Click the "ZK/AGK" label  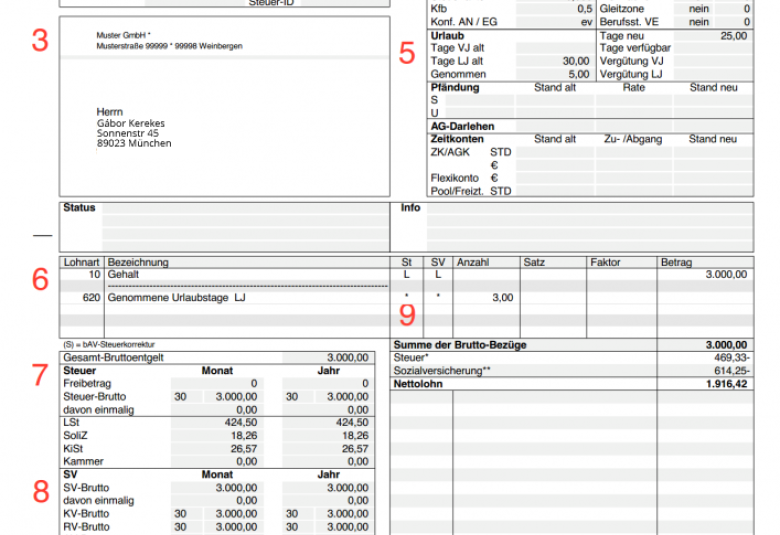tap(450, 152)
